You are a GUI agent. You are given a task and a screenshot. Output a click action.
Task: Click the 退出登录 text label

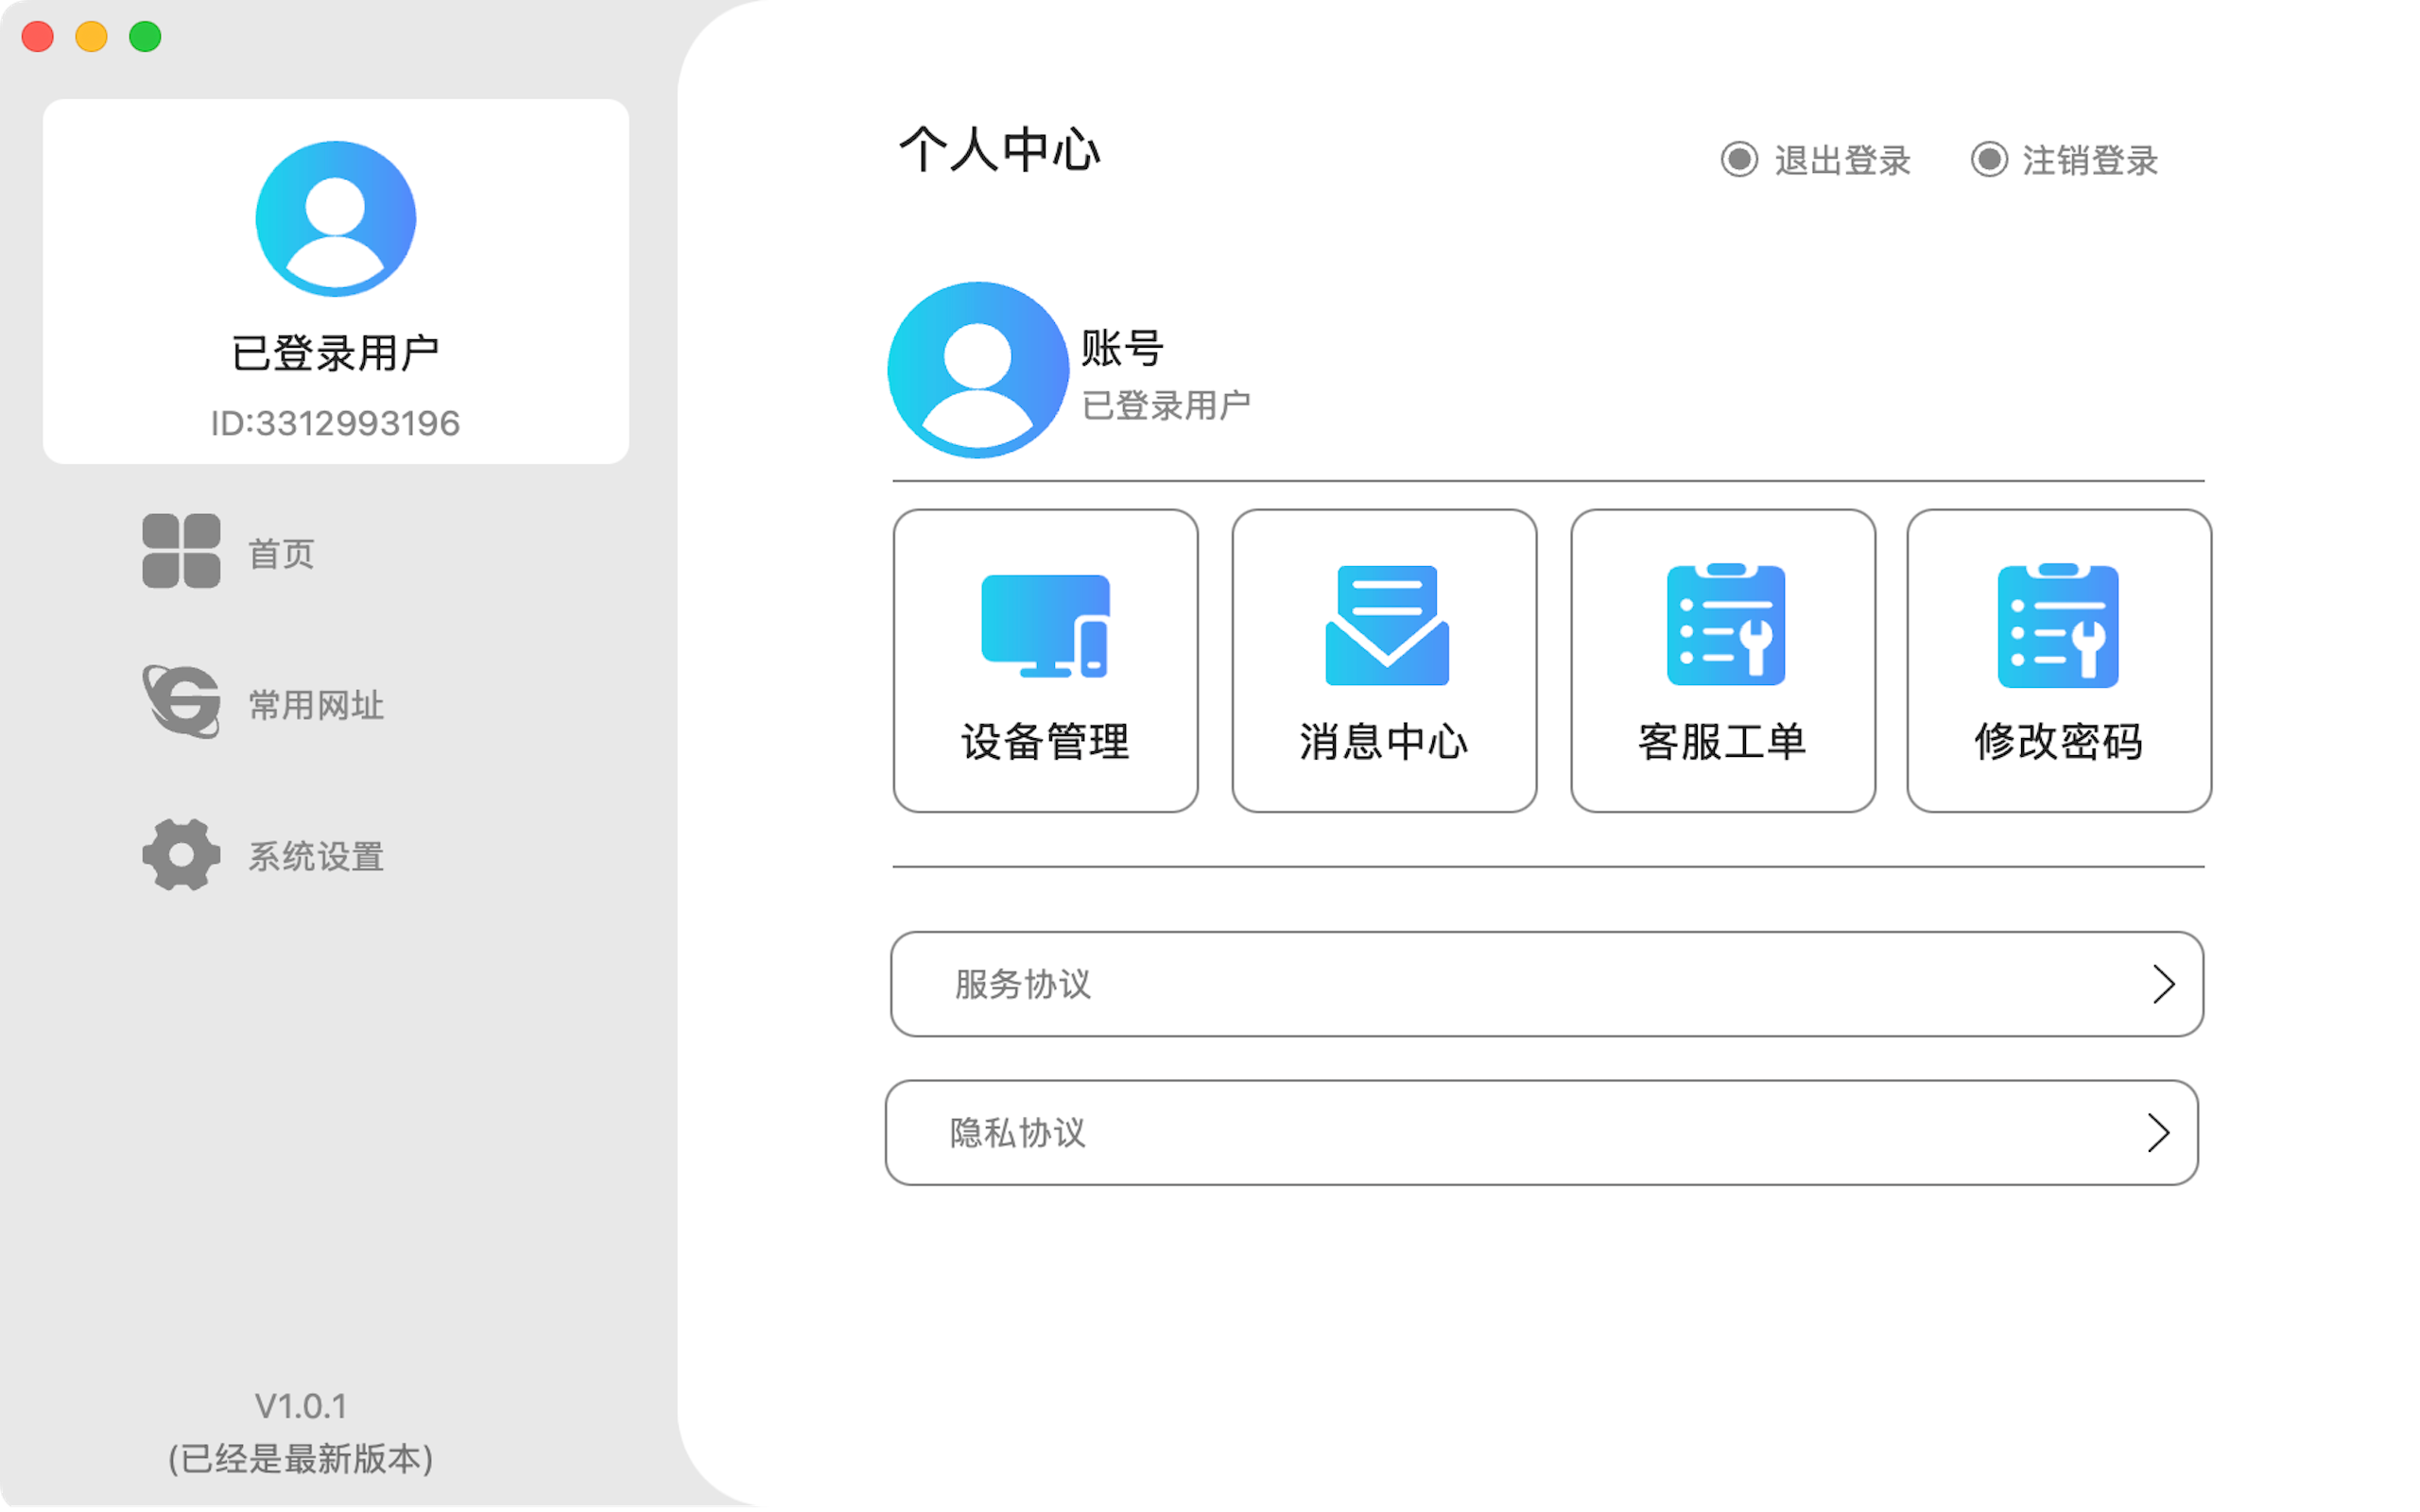pyautogui.click(x=1842, y=160)
